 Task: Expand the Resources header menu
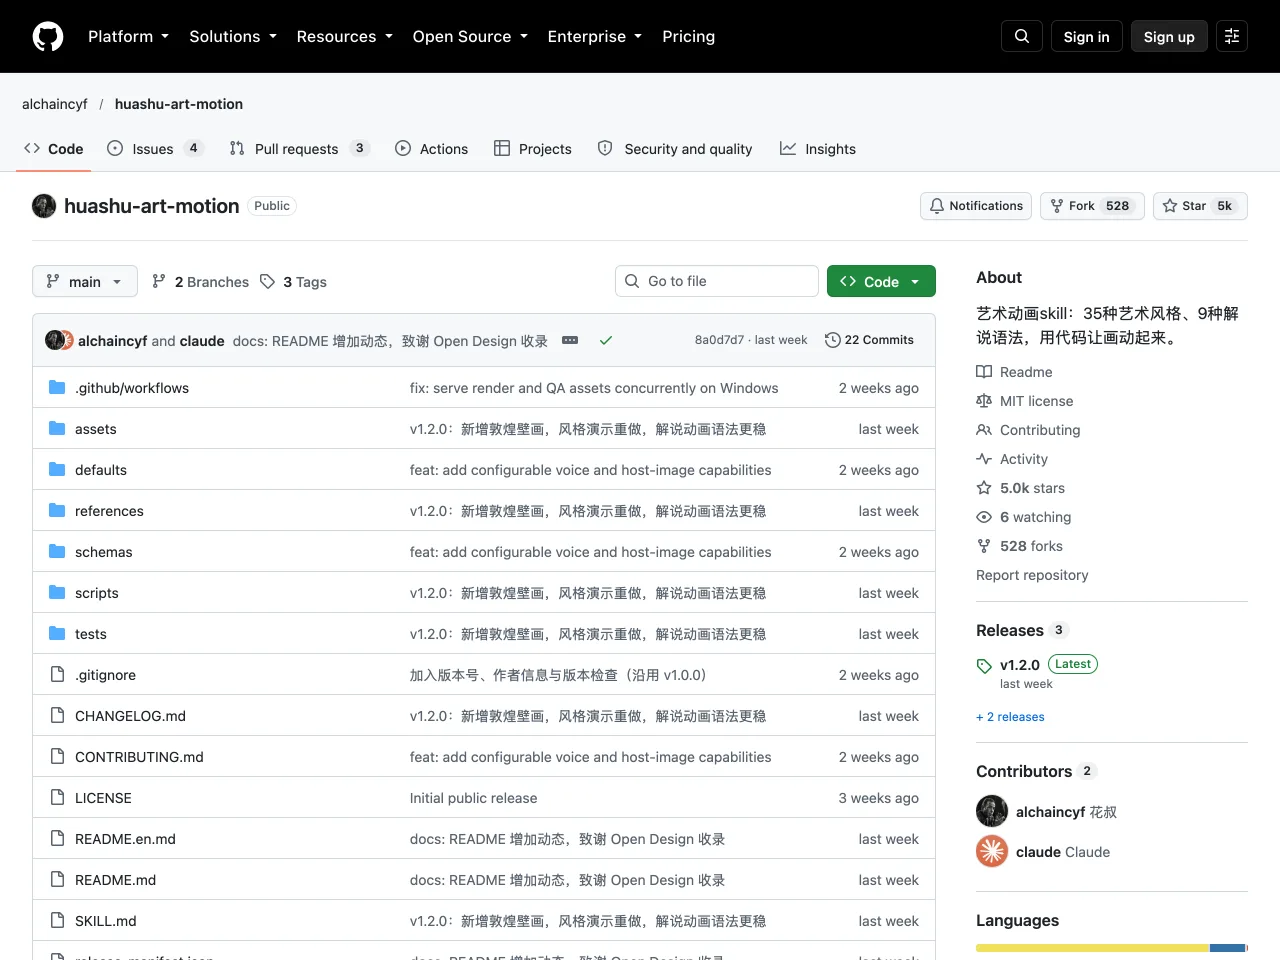pyautogui.click(x=345, y=36)
